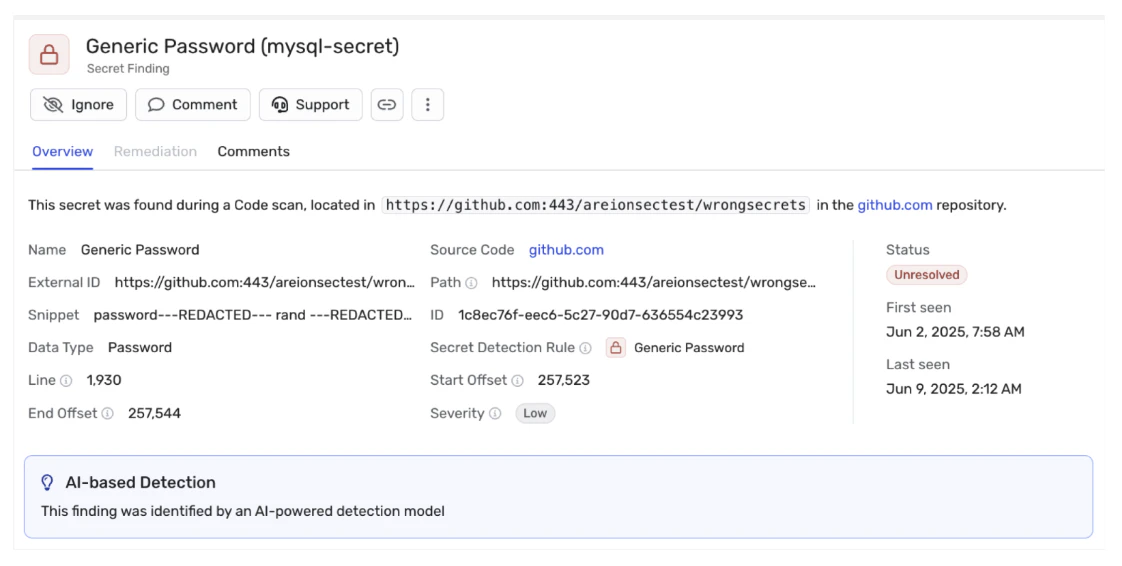Screen dimensions: 1122x566
Task: Click the info icon beside End Offset
Action: click(x=107, y=414)
